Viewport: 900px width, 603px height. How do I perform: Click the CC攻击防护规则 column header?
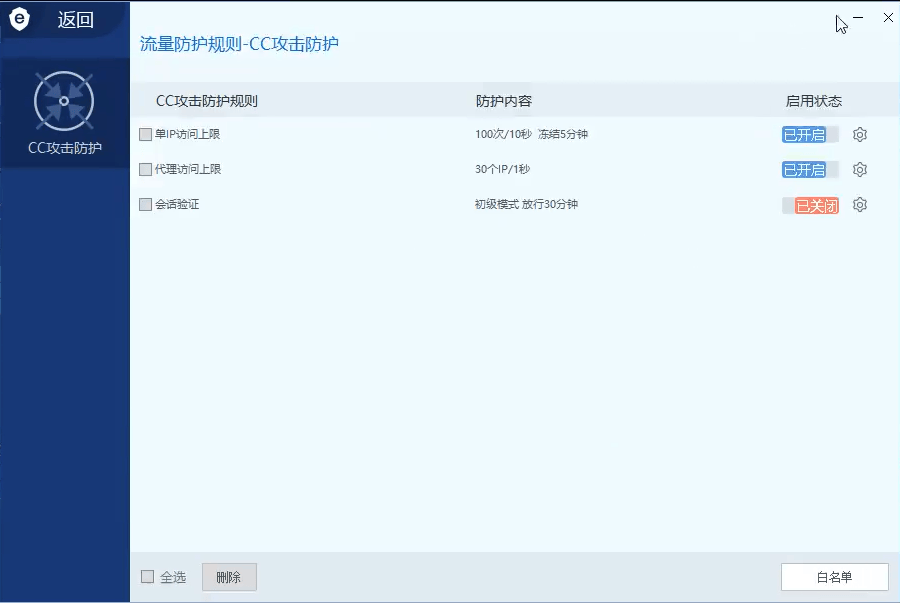[207, 101]
